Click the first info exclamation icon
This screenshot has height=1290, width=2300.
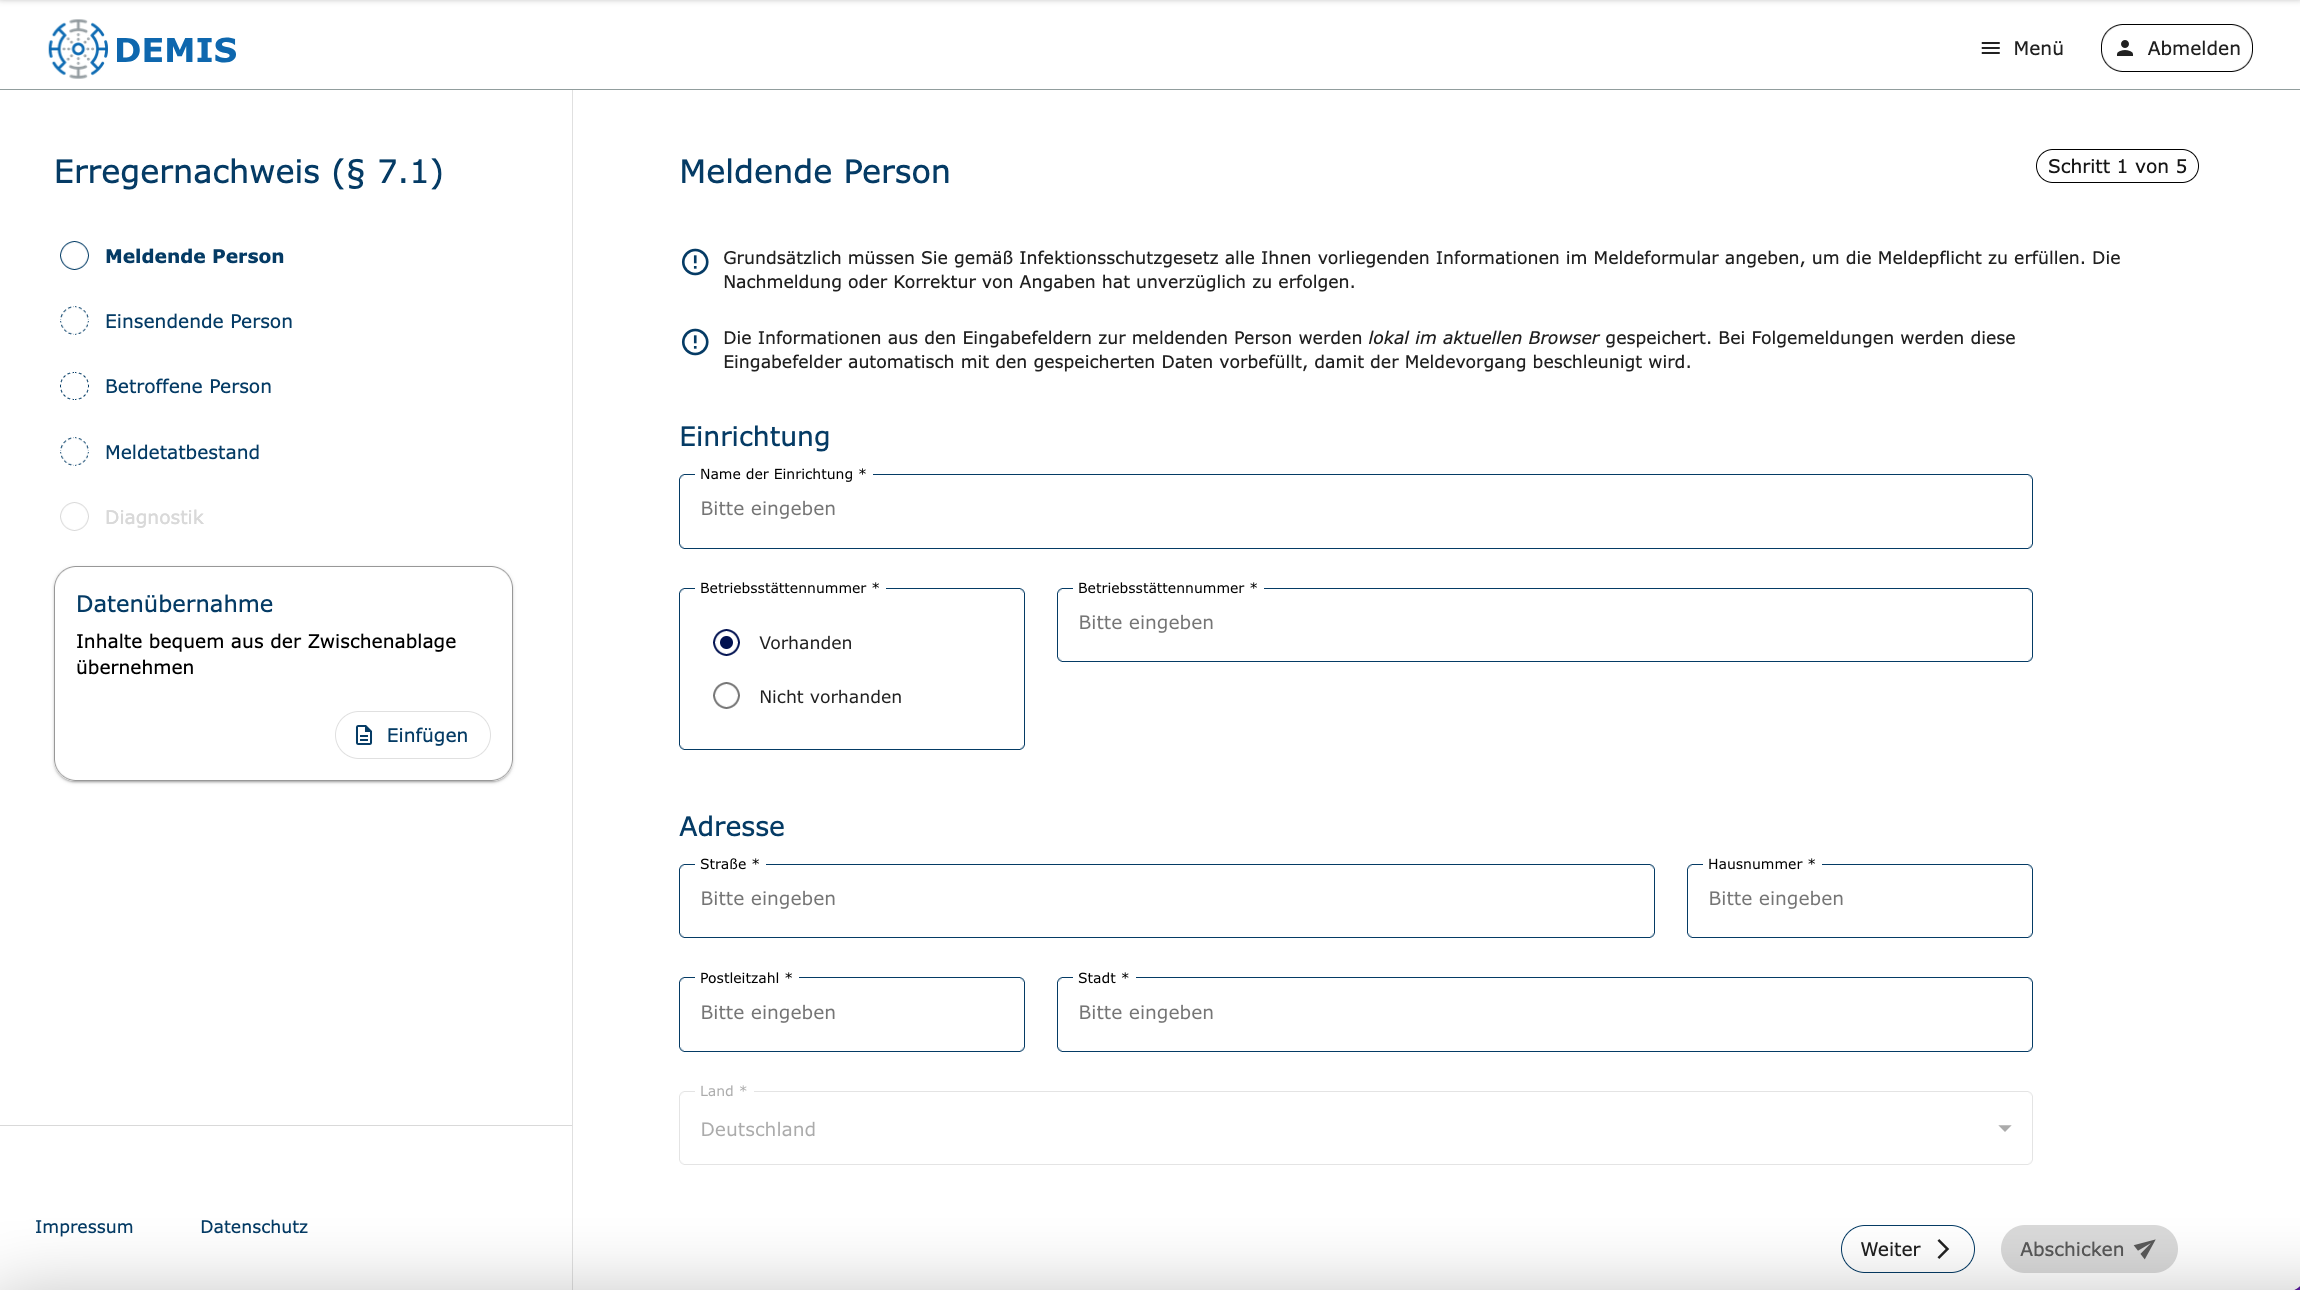click(x=695, y=262)
